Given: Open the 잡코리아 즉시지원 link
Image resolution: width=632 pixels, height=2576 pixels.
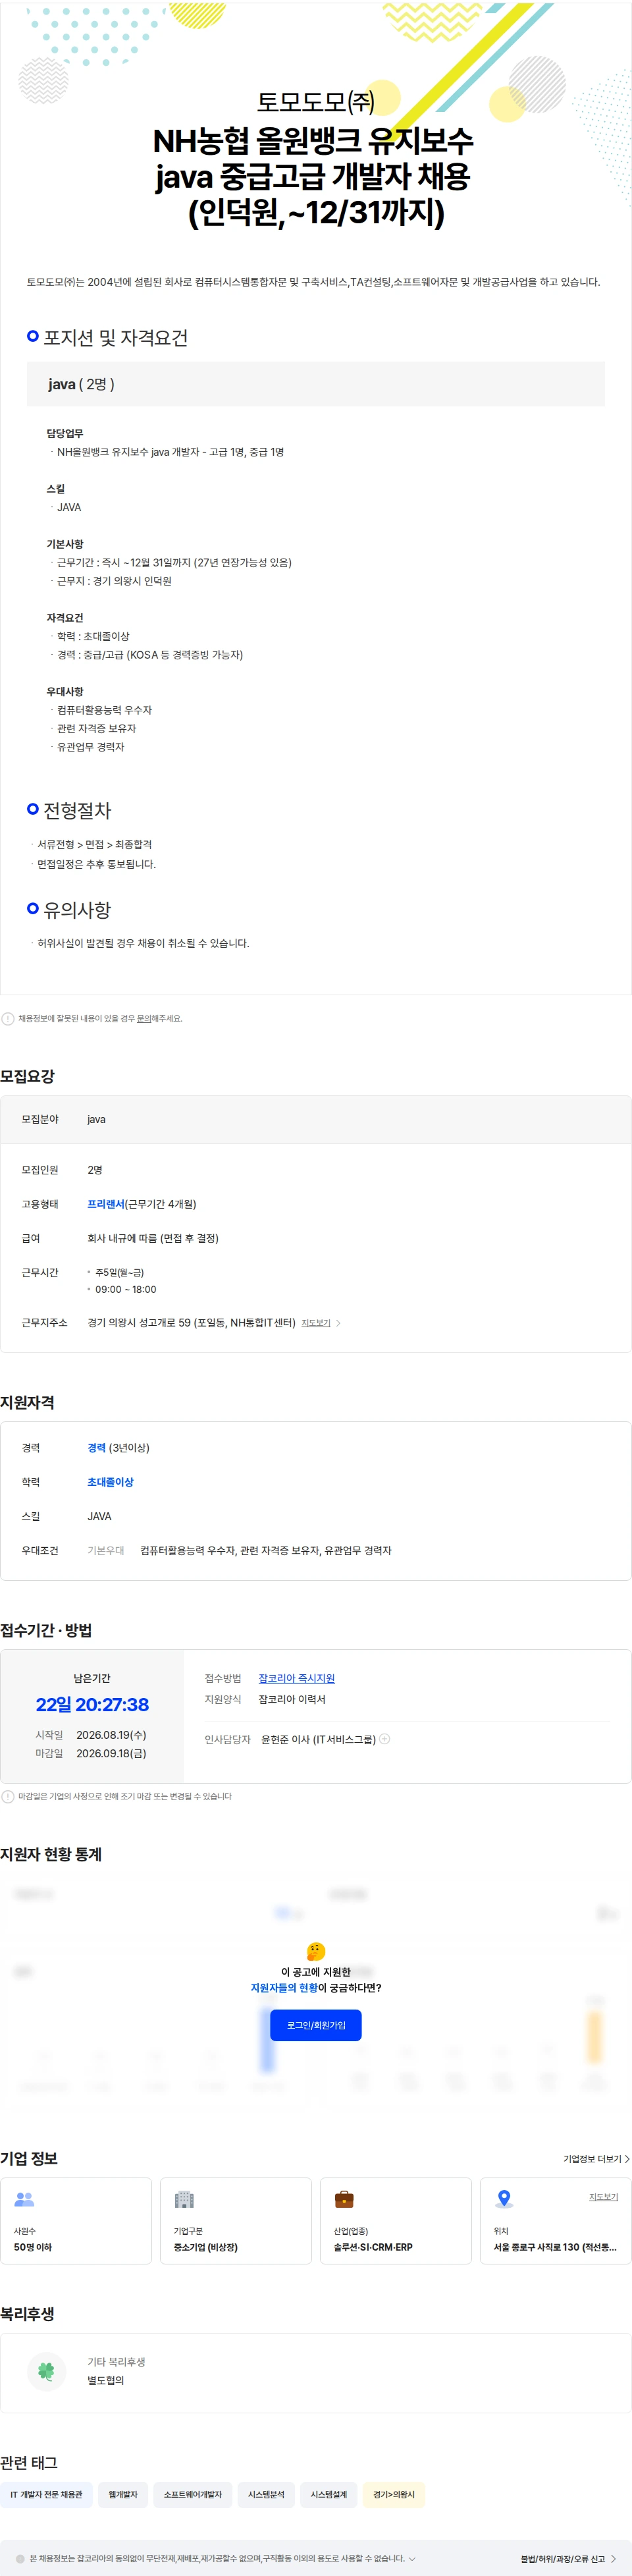Looking at the screenshot, I should point(296,1678).
